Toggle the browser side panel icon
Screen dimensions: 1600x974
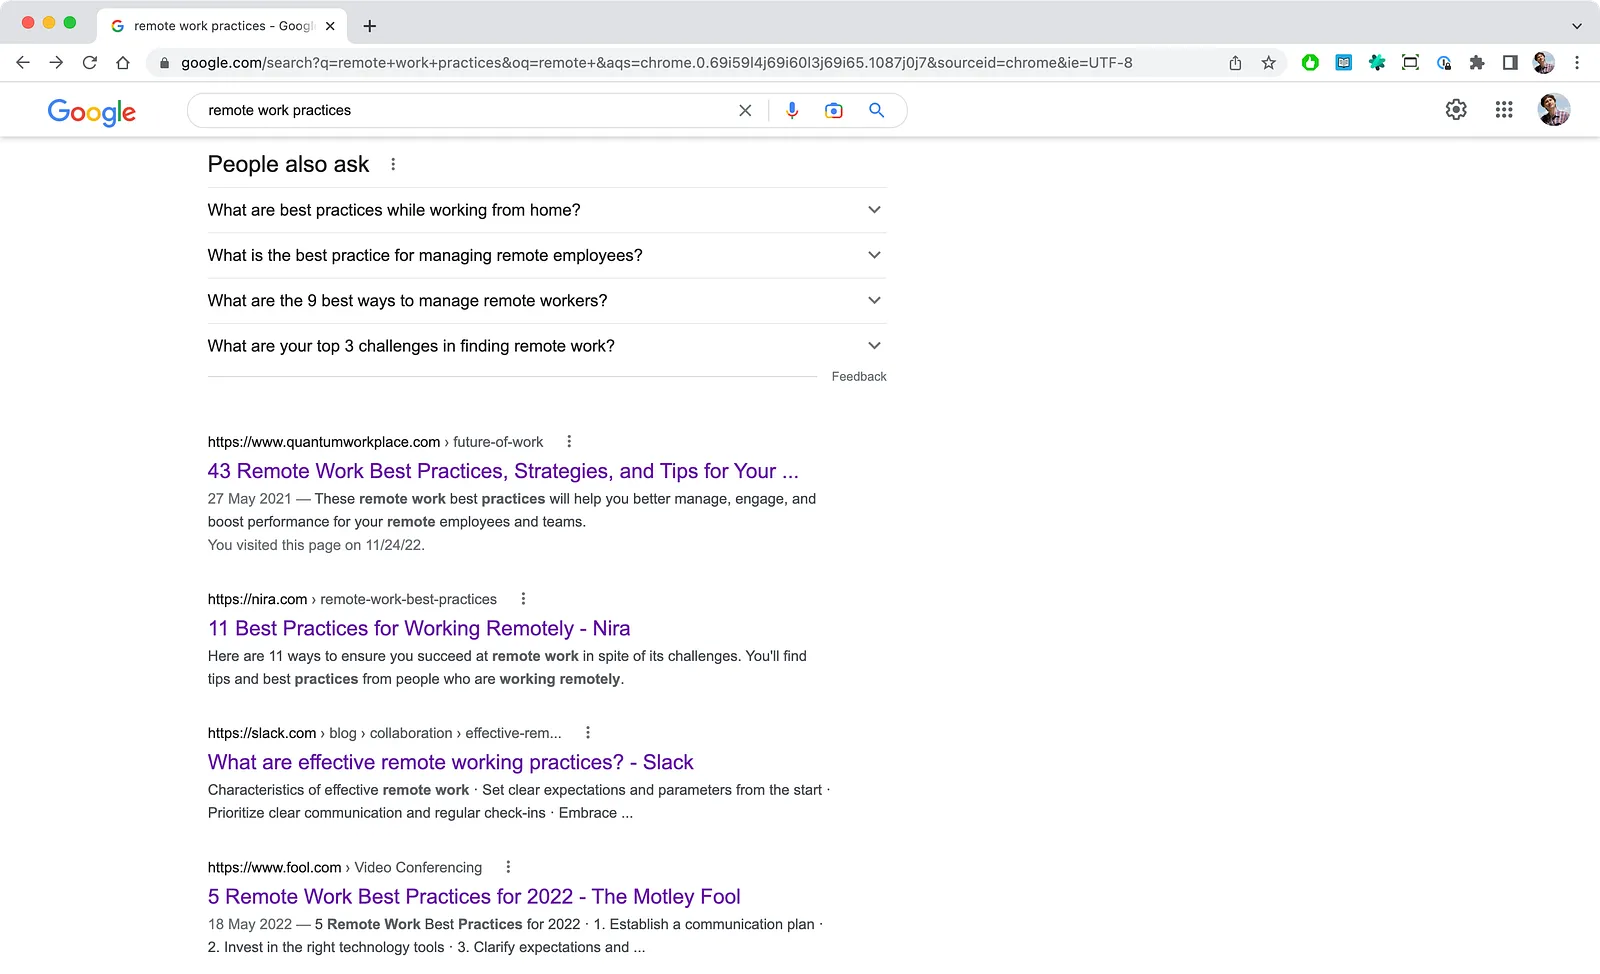tap(1510, 63)
